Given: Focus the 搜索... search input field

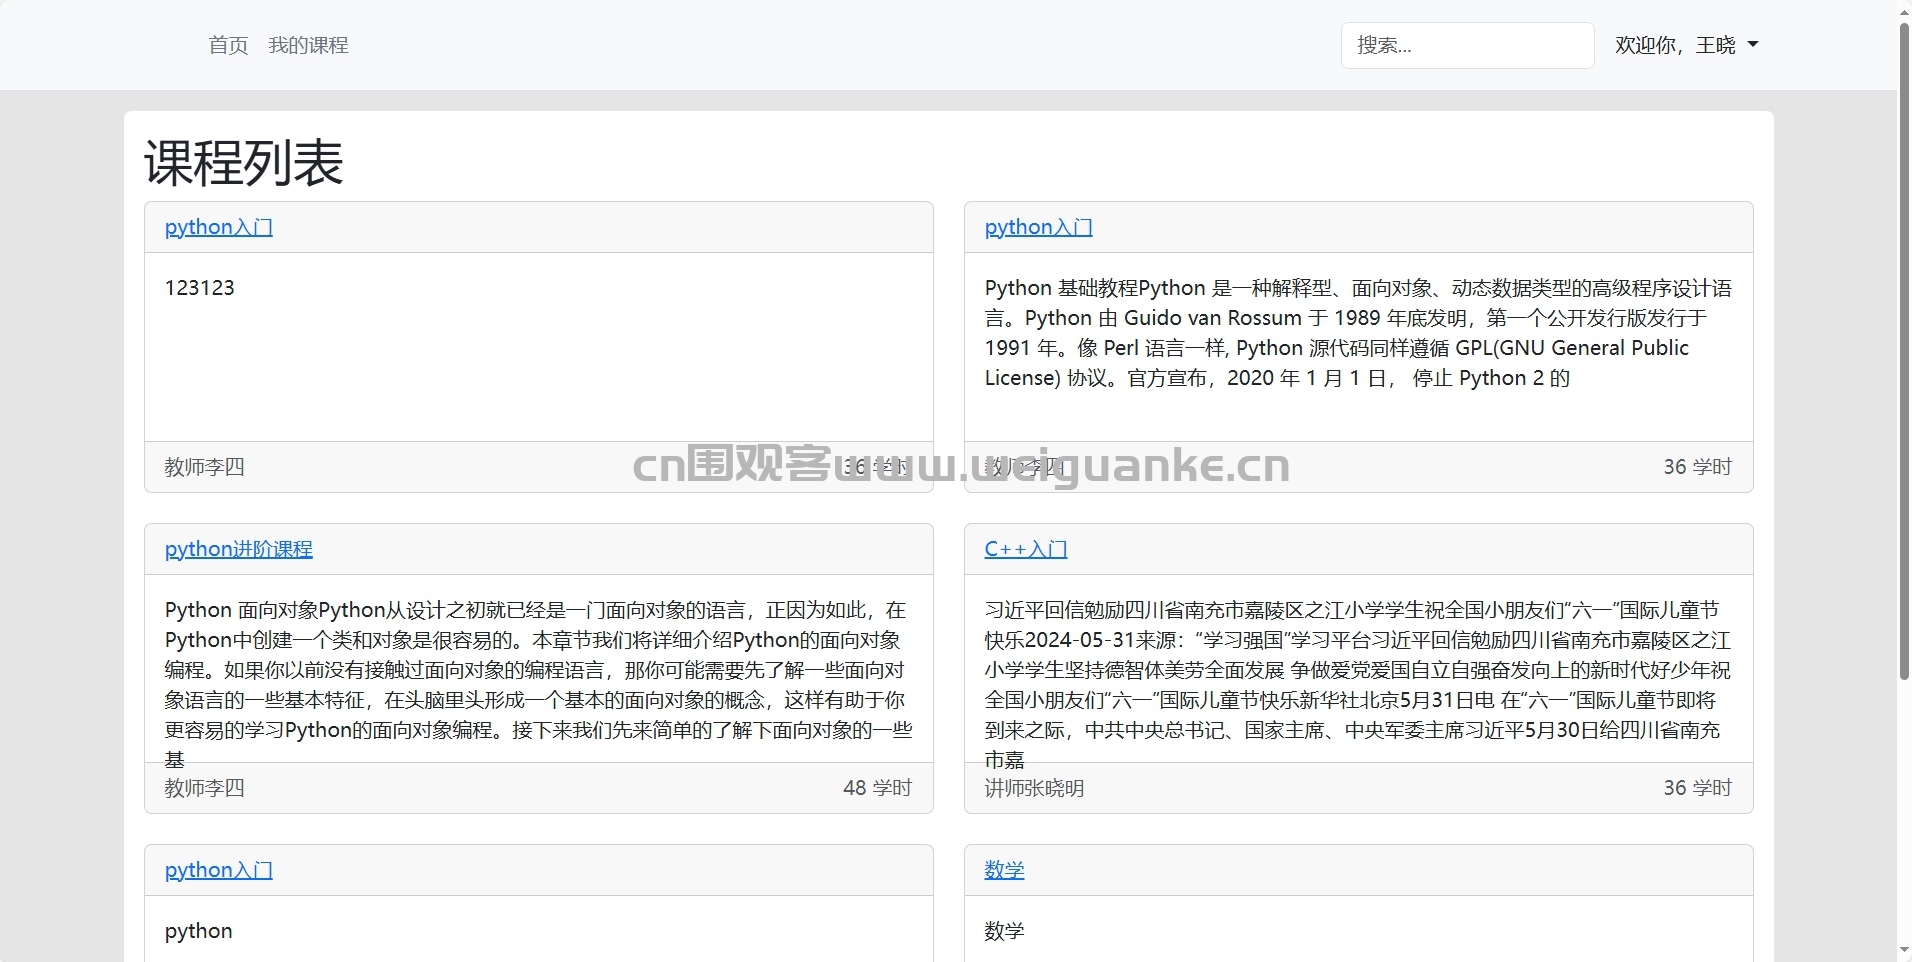Looking at the screenshot, I should click(x=1466, y=45).
